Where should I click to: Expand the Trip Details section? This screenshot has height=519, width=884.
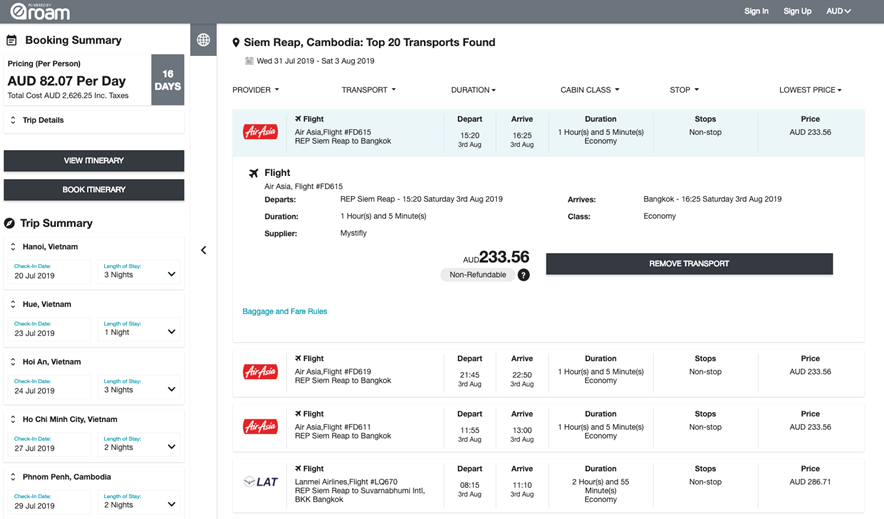pyautogui.click(x=94, y=120)
